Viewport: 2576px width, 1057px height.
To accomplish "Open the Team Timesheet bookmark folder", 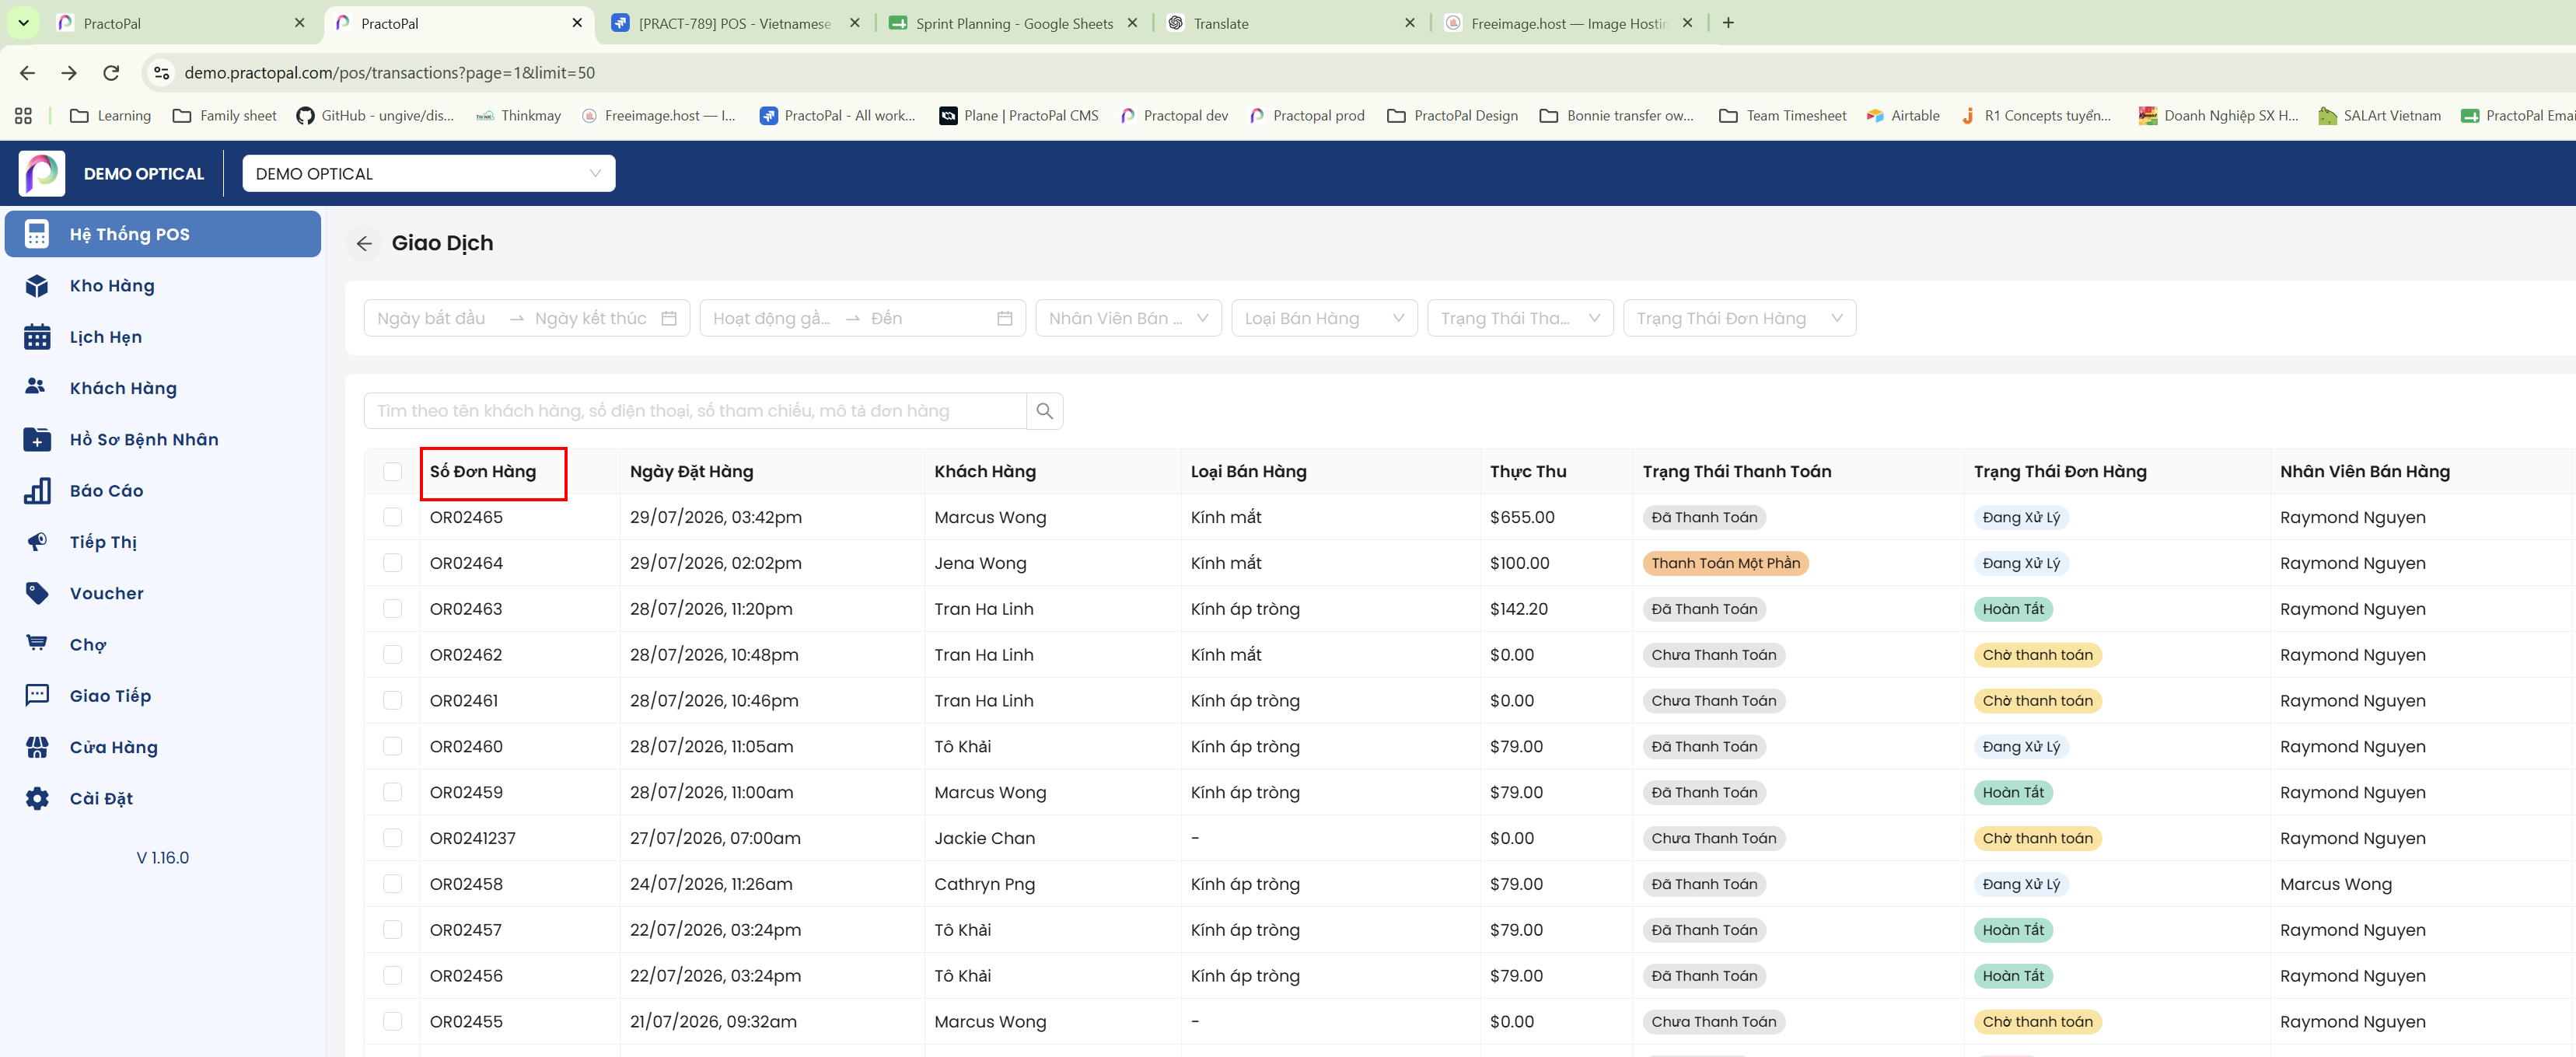I will pos(1783,116).
